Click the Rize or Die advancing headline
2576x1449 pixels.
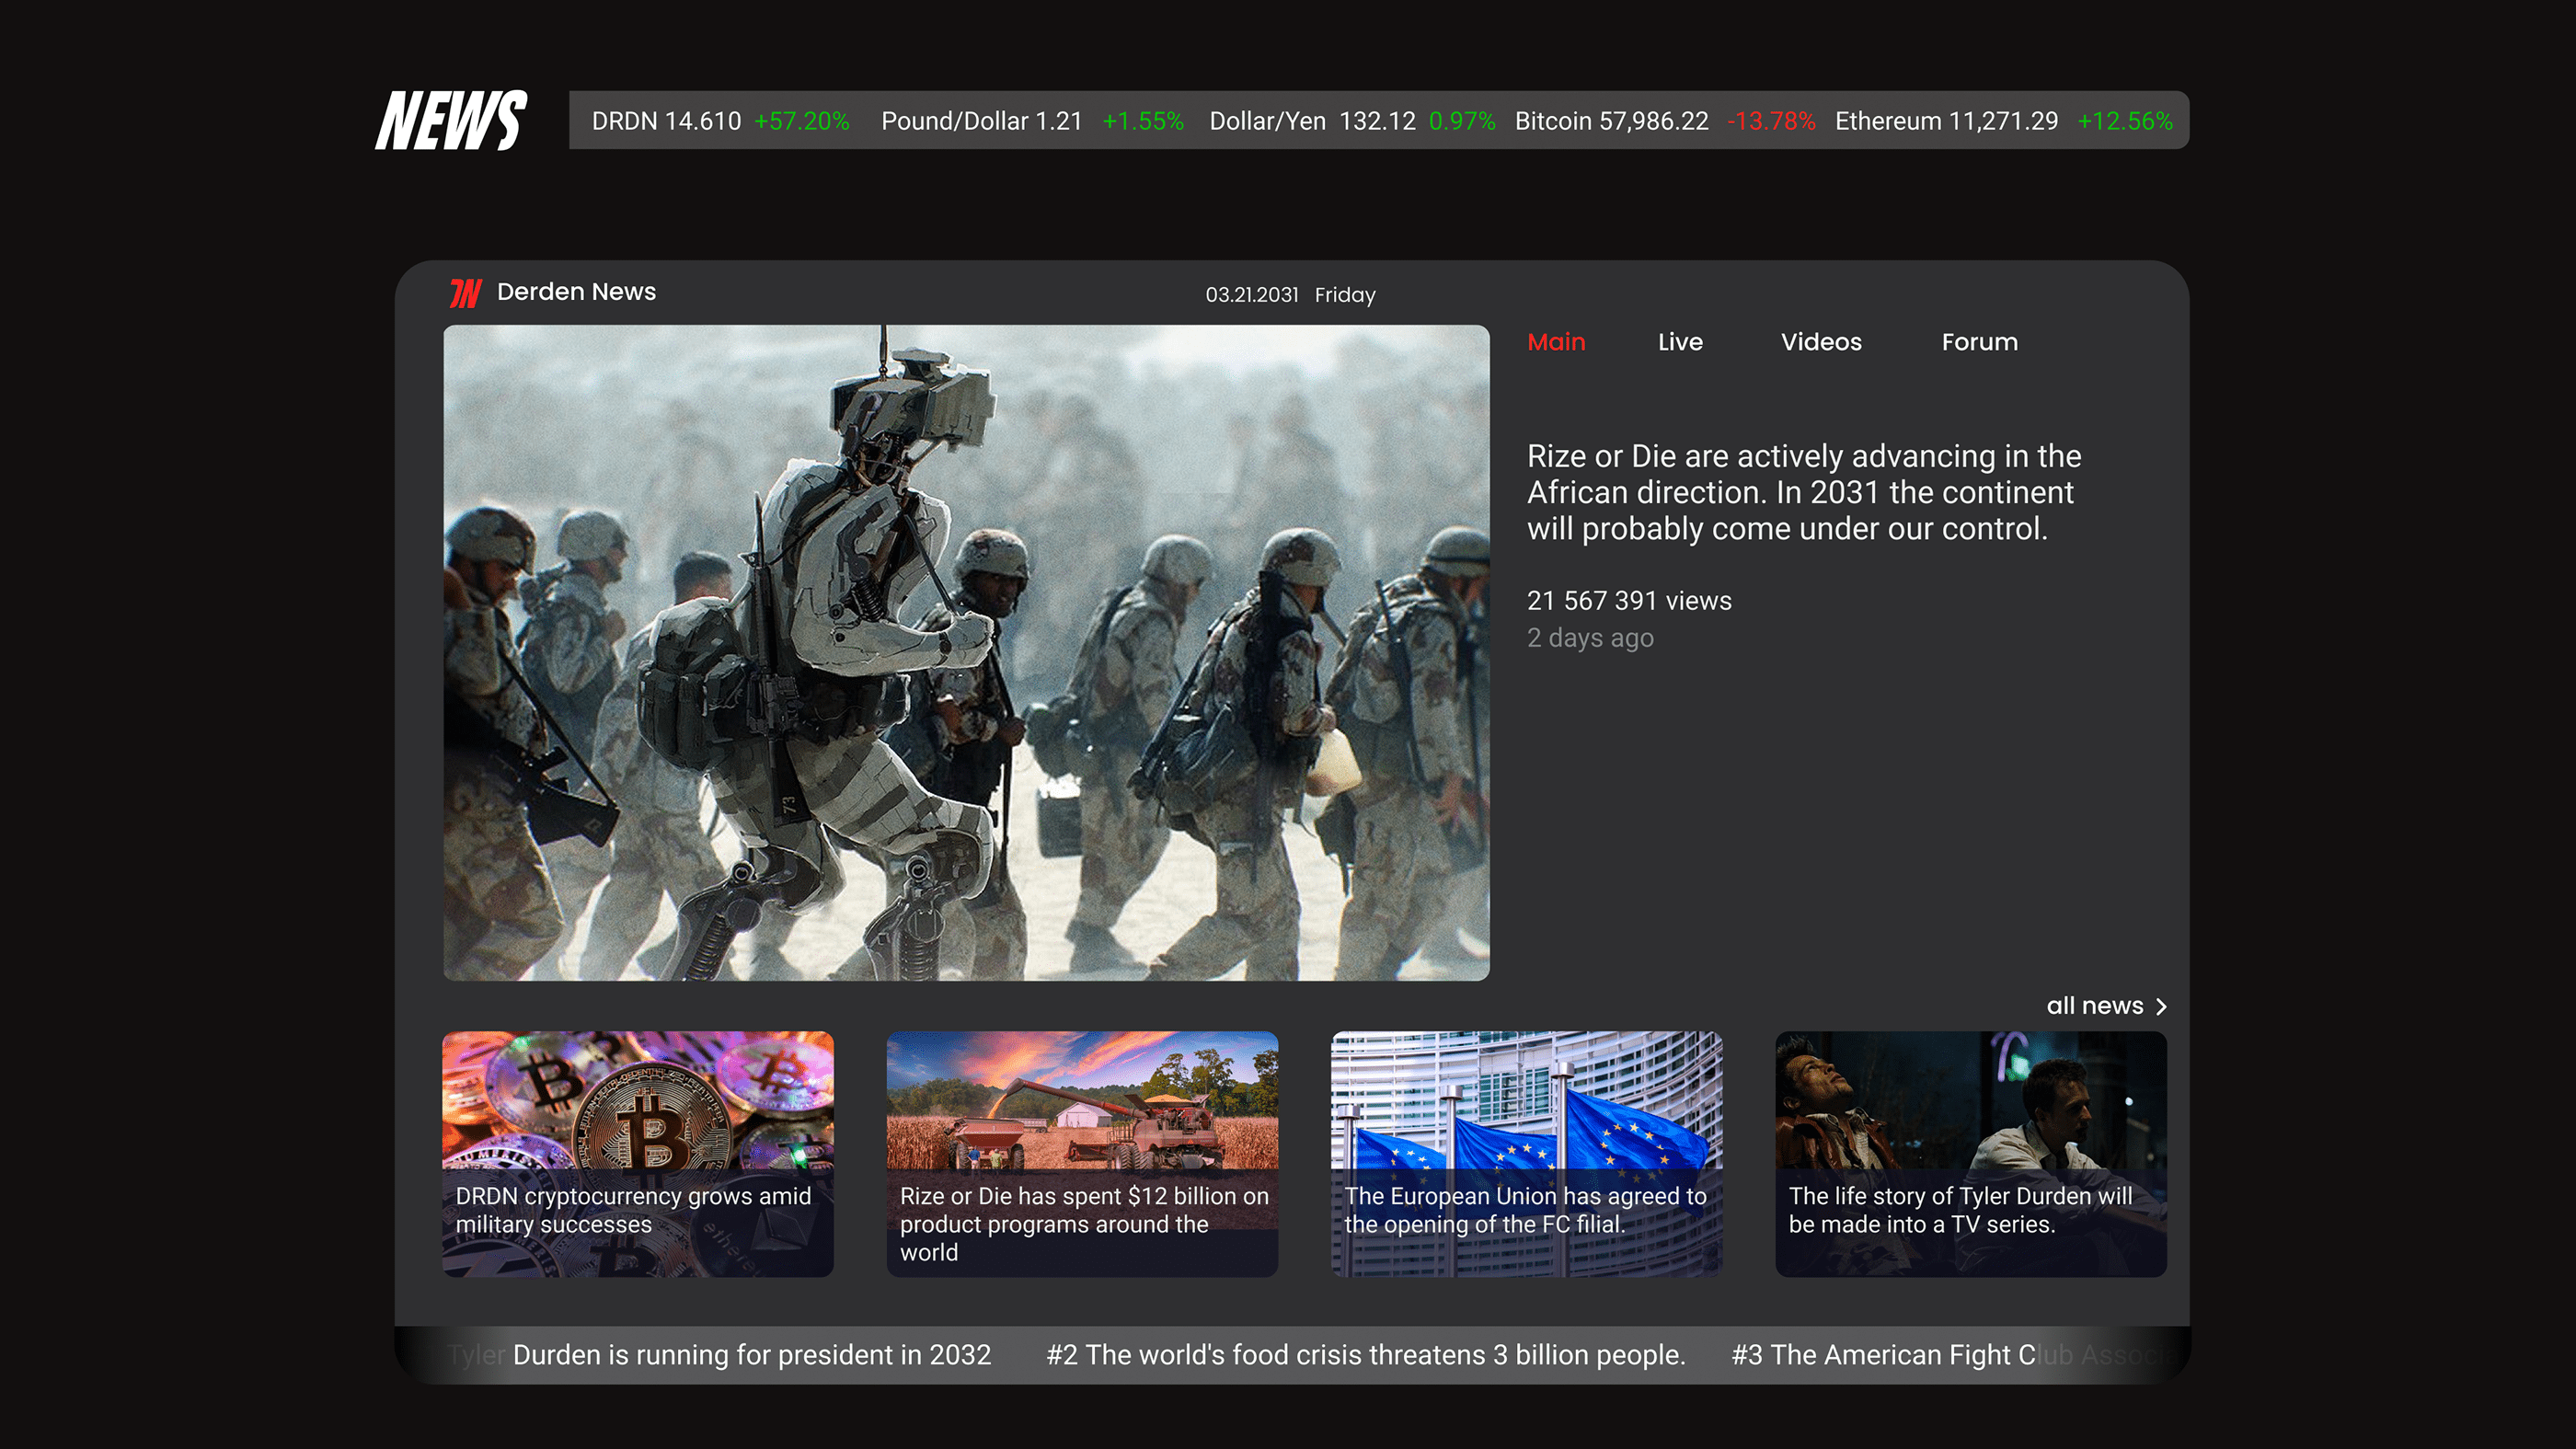pos(1803,492)
